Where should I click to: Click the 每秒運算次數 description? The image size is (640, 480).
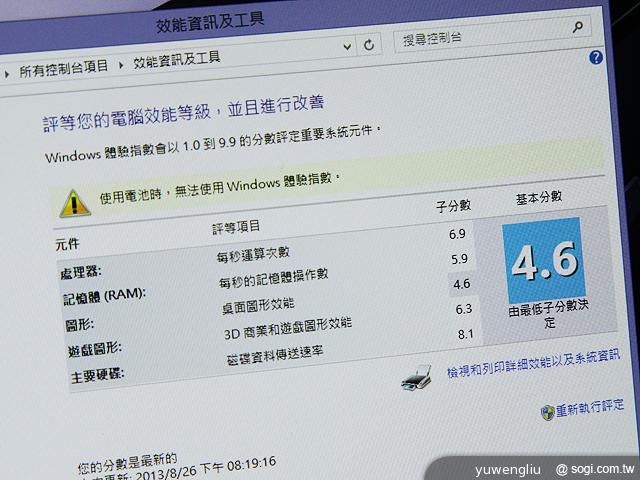[x=253, y=254]
